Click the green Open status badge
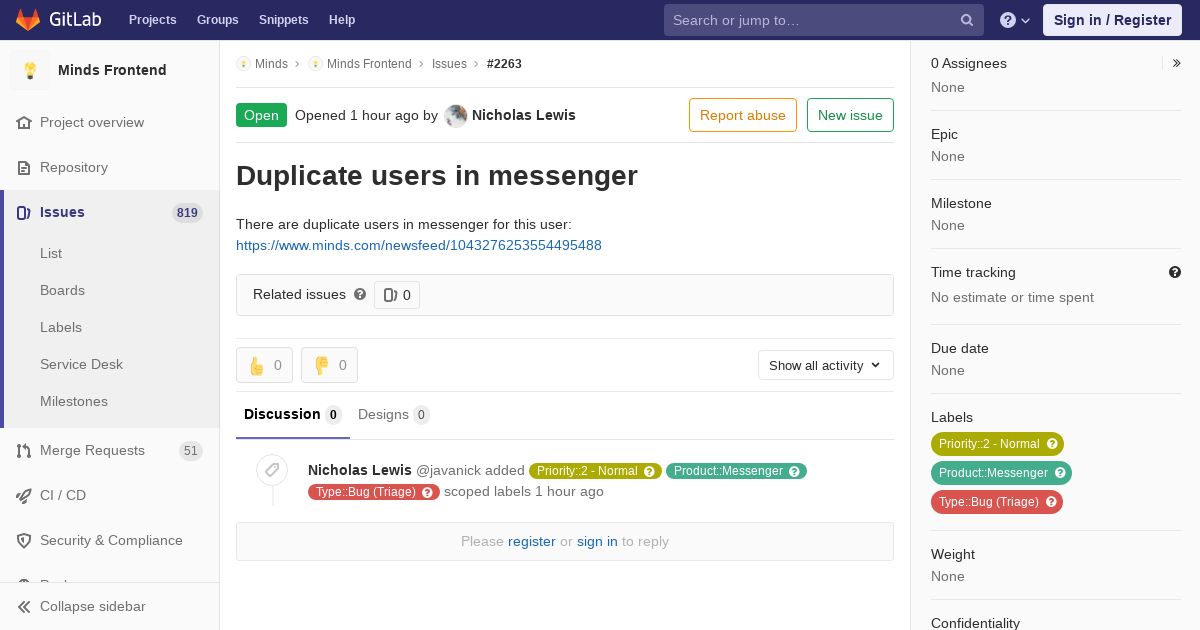Image resolution: width=1200 pixels, height=630 pixels. (x=261, y=115)
